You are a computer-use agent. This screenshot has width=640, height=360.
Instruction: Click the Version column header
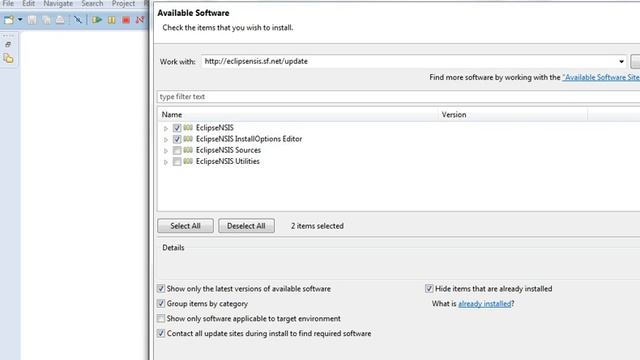[513, 115]
